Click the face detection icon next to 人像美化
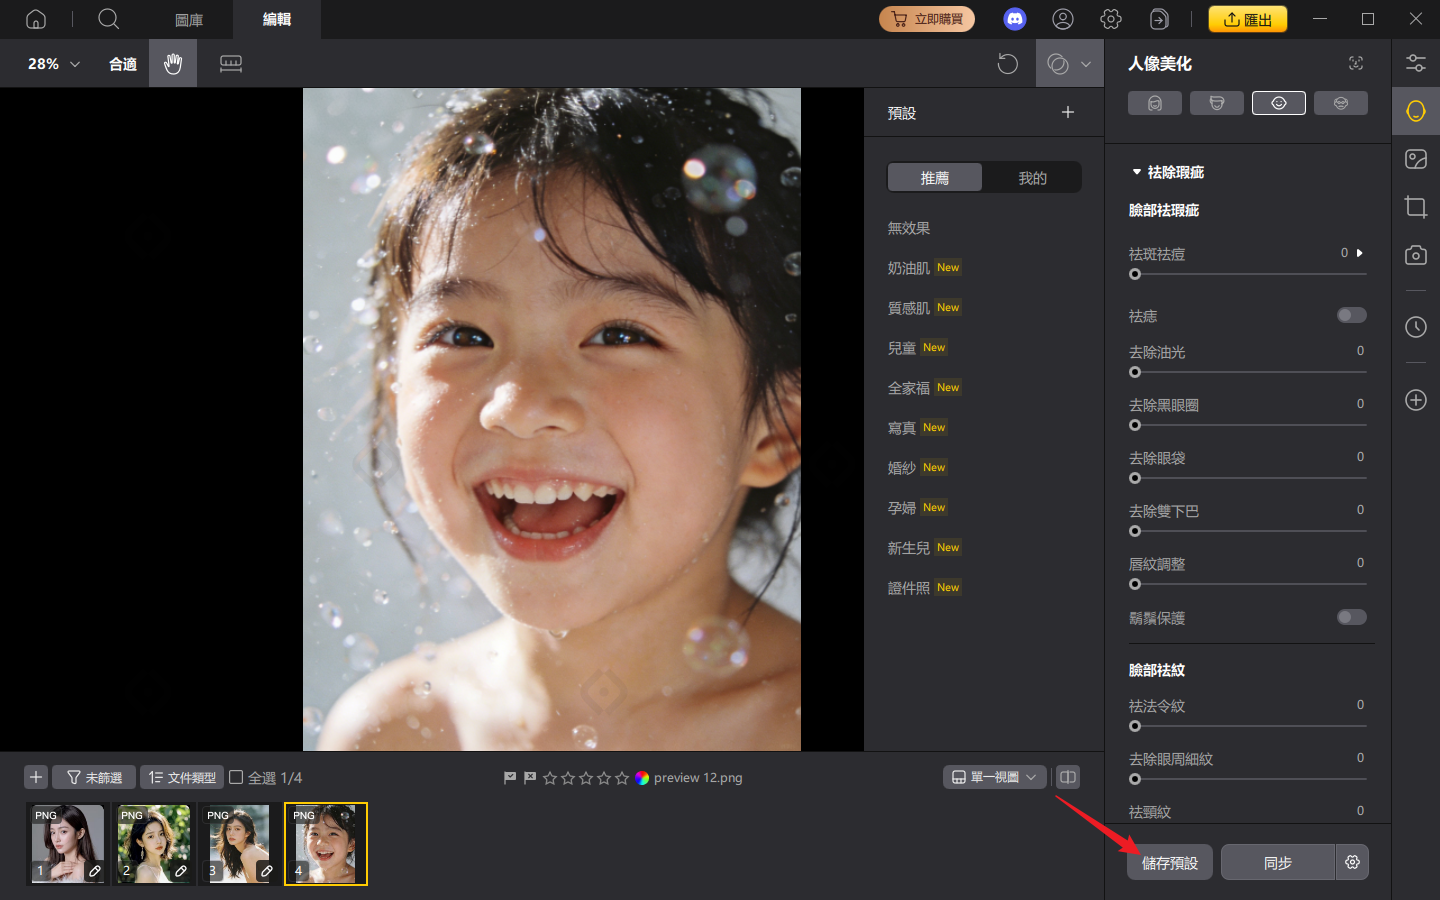This screenshot has width=1440, height=900. [1355, 62]
